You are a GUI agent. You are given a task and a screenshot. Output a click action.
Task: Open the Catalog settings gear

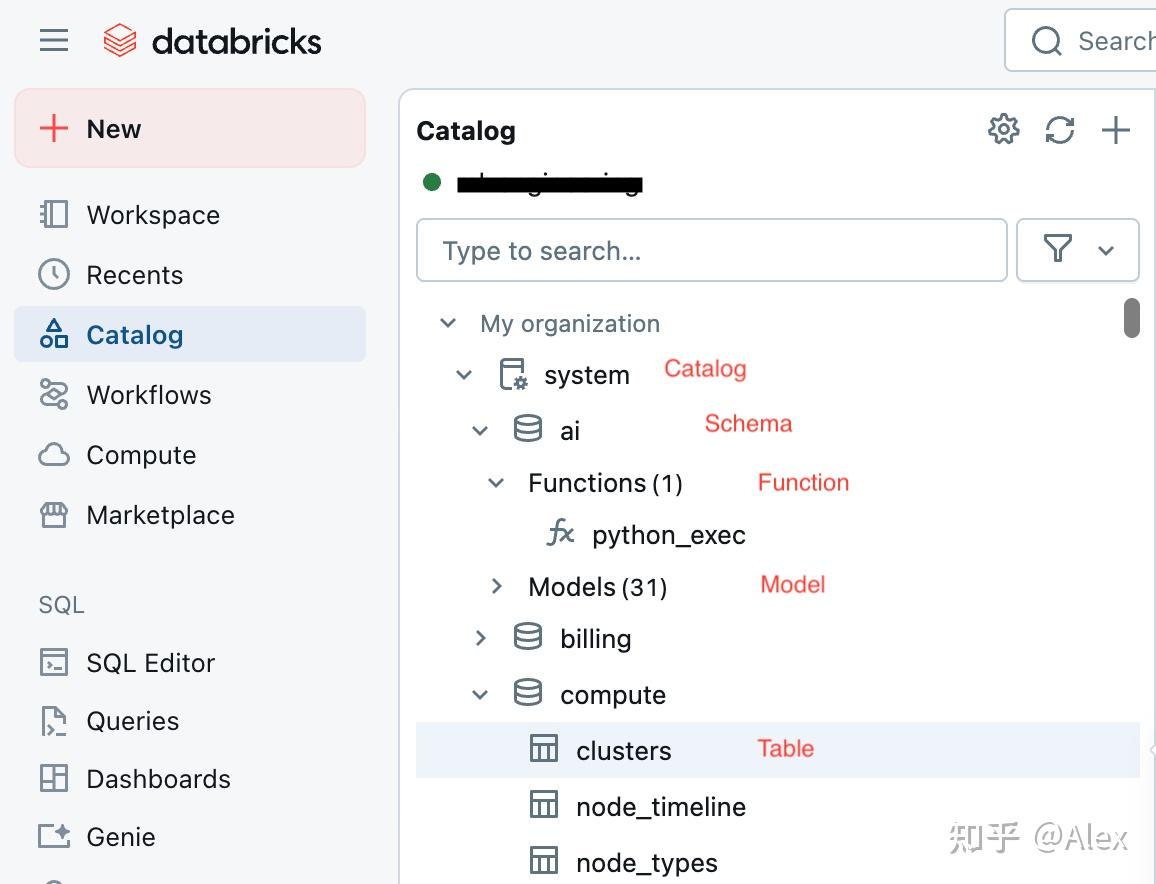click(x=1003, y=129)
